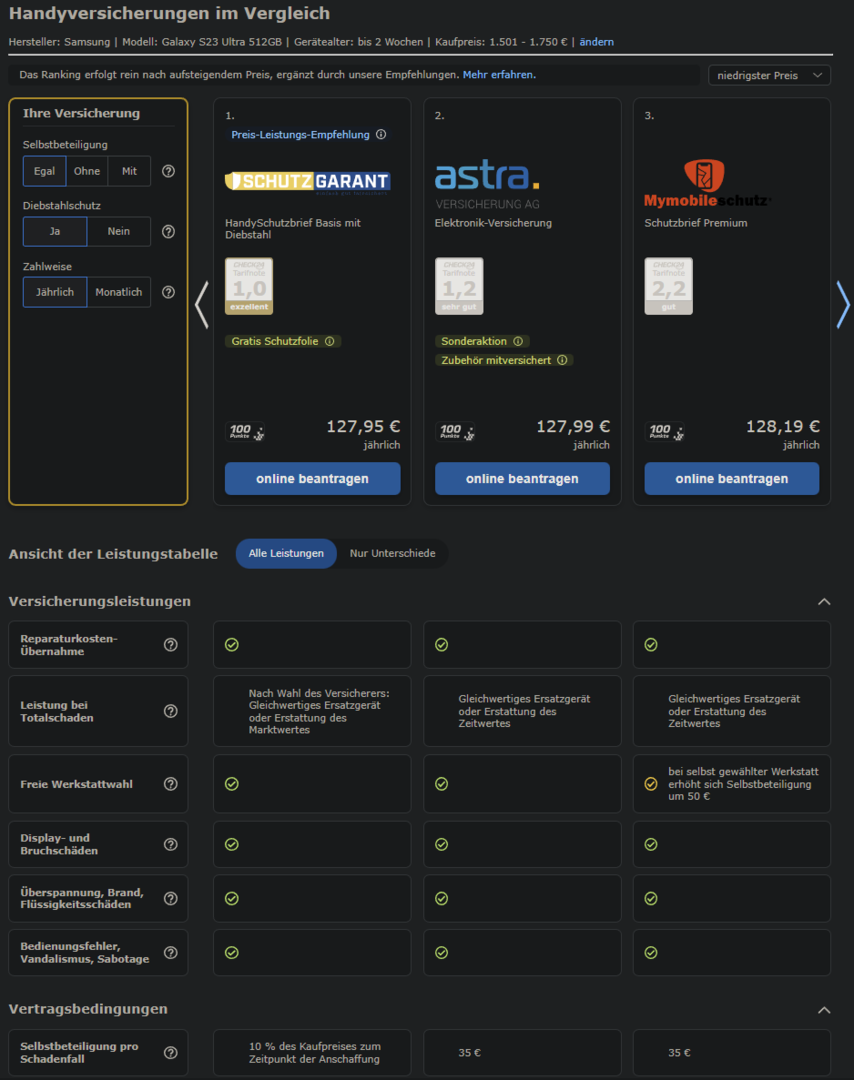Switch to 'Nur Unterschiede' view
The height and width of the screenshot is (1080, 854).
click(392, 553)
